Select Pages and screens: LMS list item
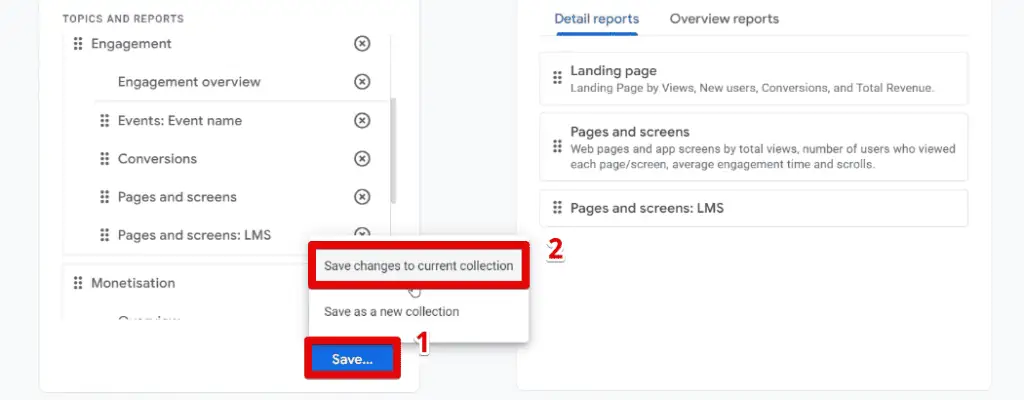This screenshot has height=400, width=1024. pos(194,235)
